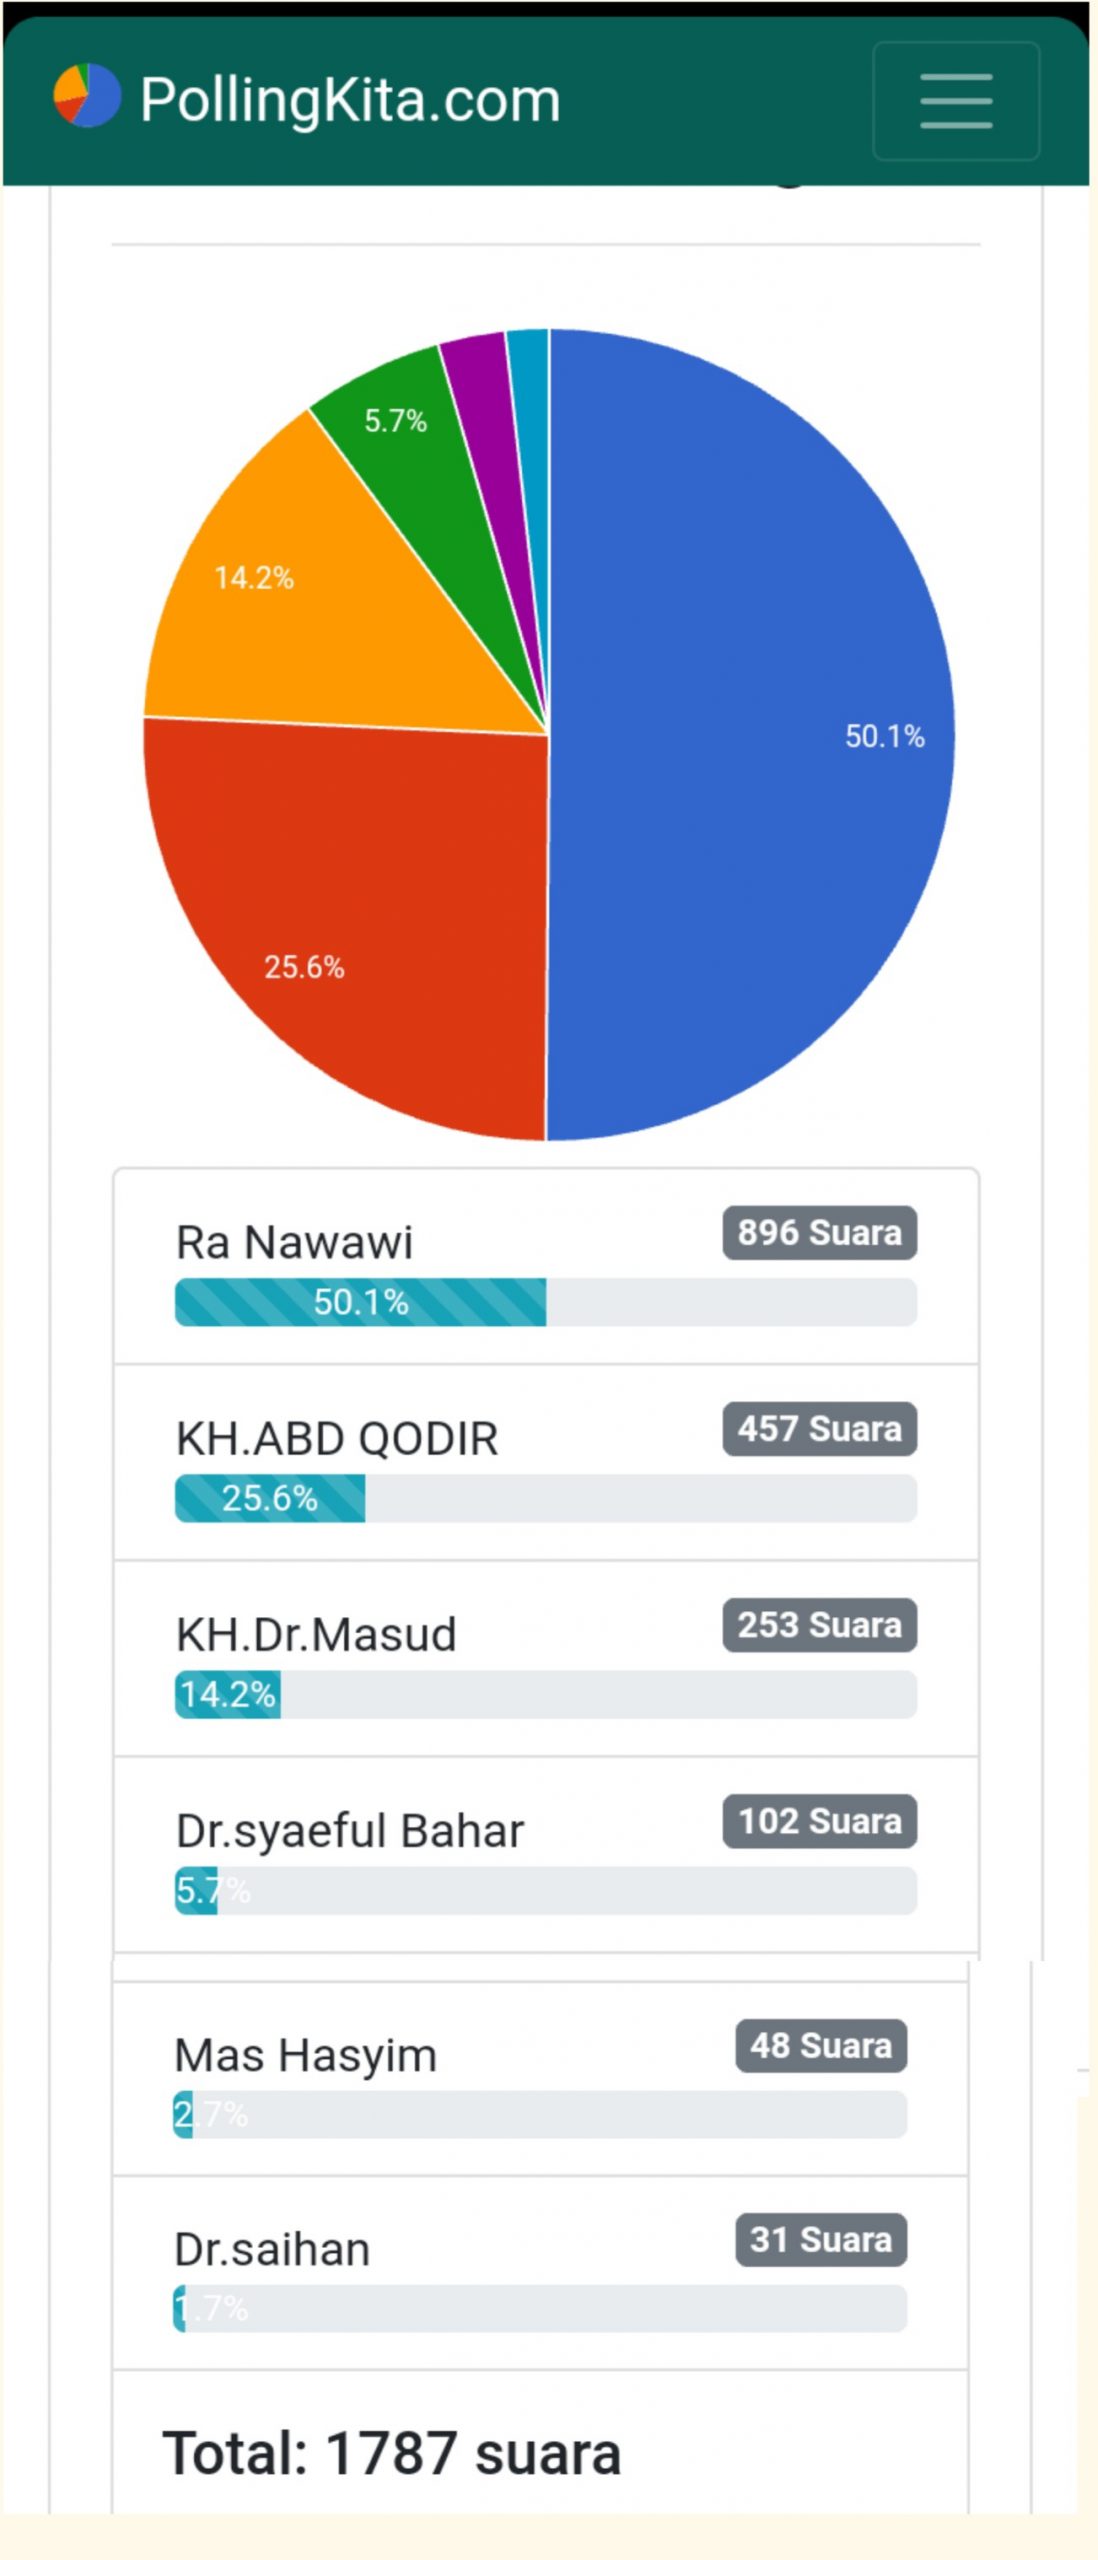The image size is (1098, 2560).
Task: Click the blue 50.1% pie slice
Action: pyautogui.click(x=750, y=735)
